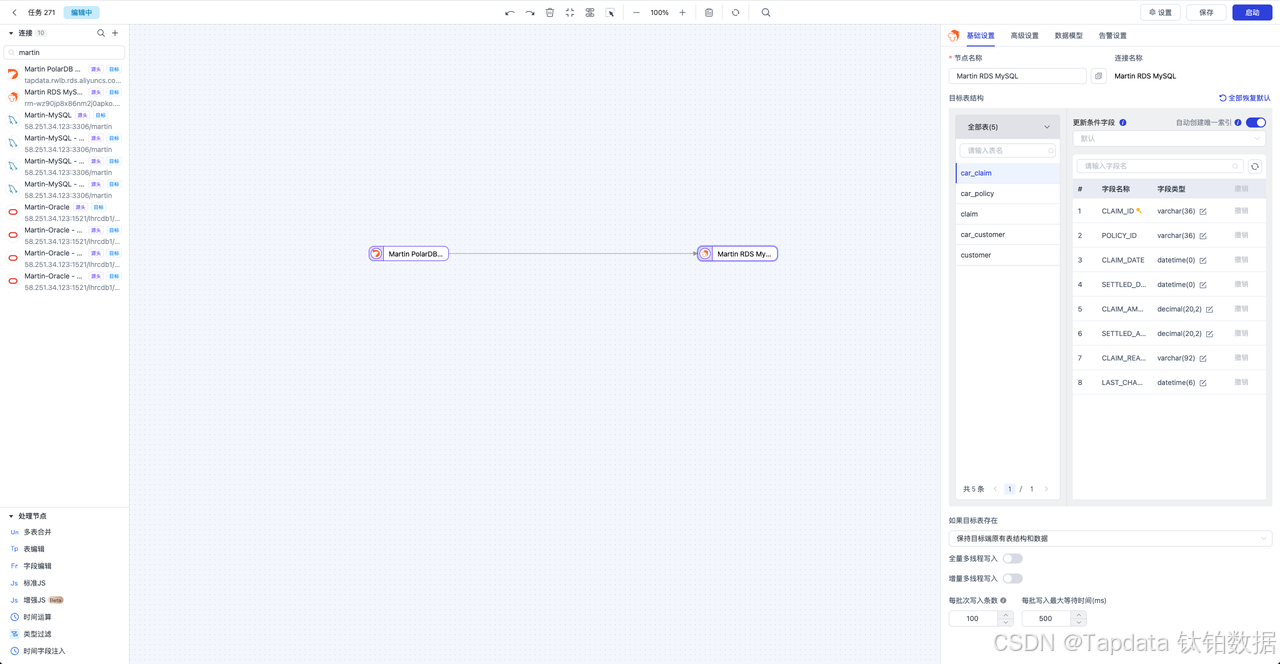Focus the 请输入字段名 search field
This screenshot has width=1280, height=664.
[x=1160, y=166]
